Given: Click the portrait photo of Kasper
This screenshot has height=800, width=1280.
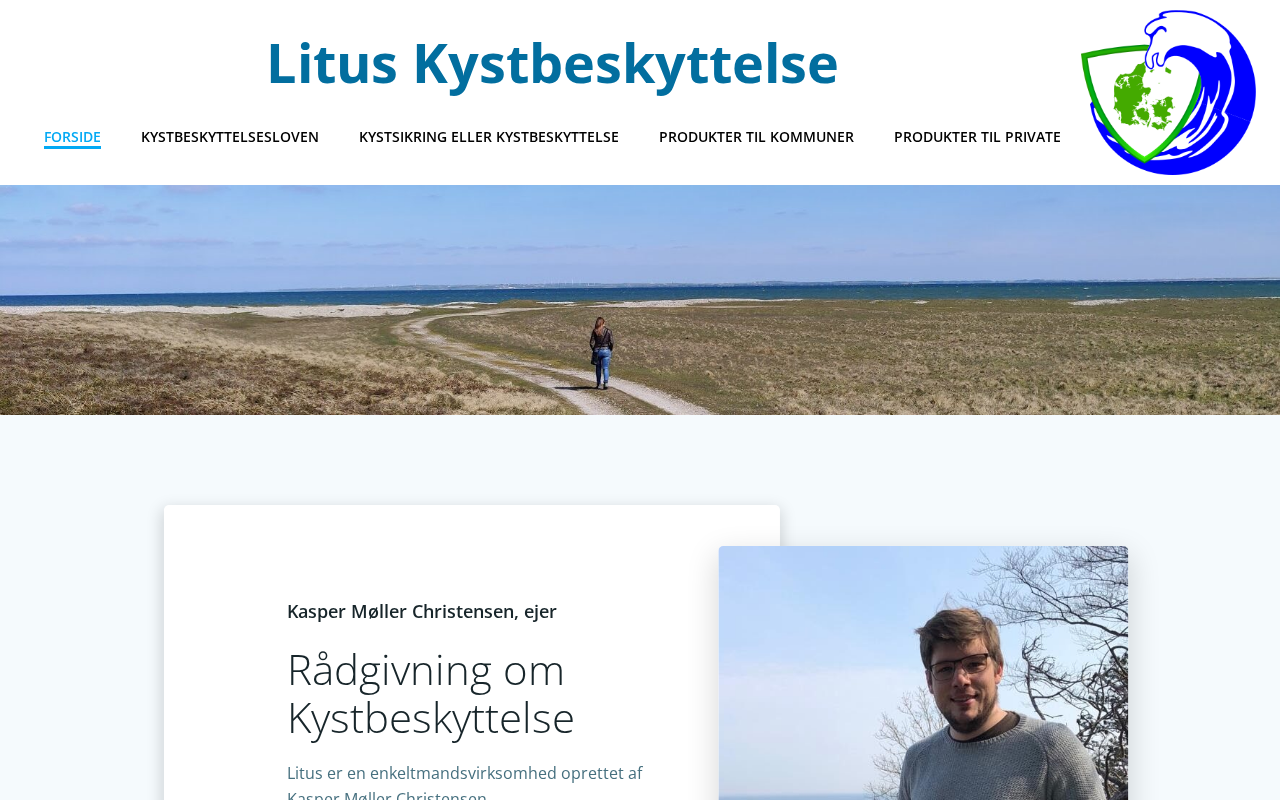Looking at the screenshot, I should point(923,673).
